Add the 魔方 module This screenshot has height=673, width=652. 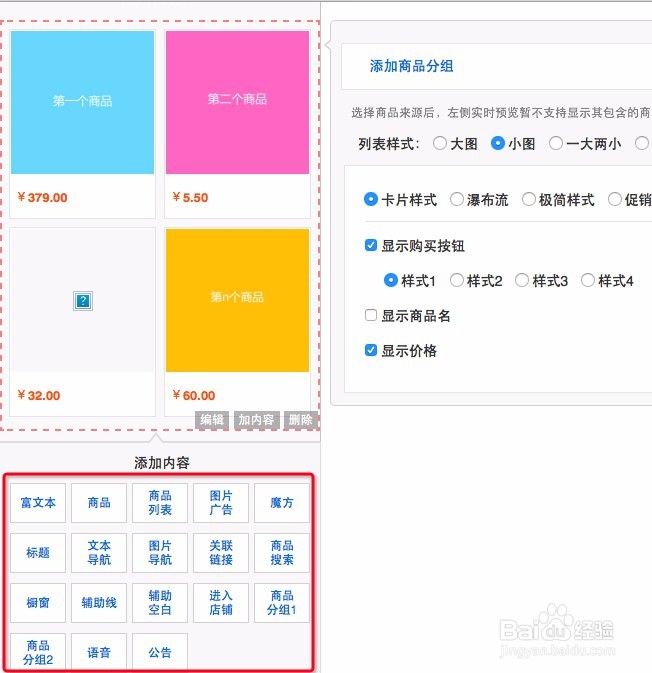pyautogui.click(x=282, y=503)
